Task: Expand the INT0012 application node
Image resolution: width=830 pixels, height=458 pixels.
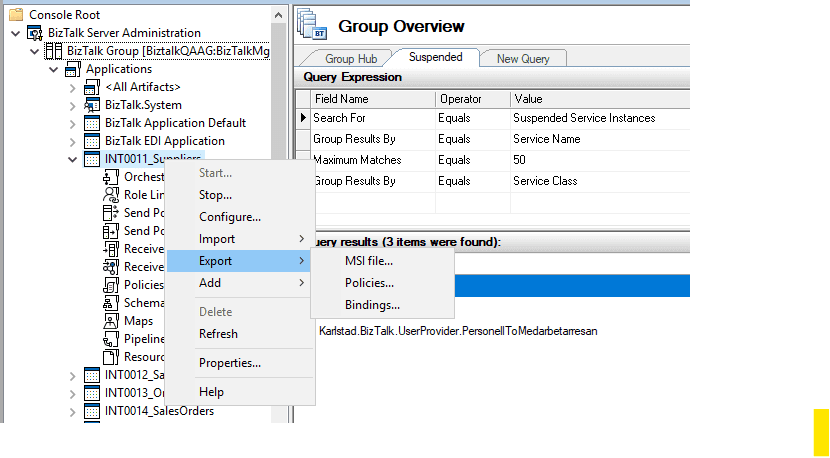Action: (73, 376)
